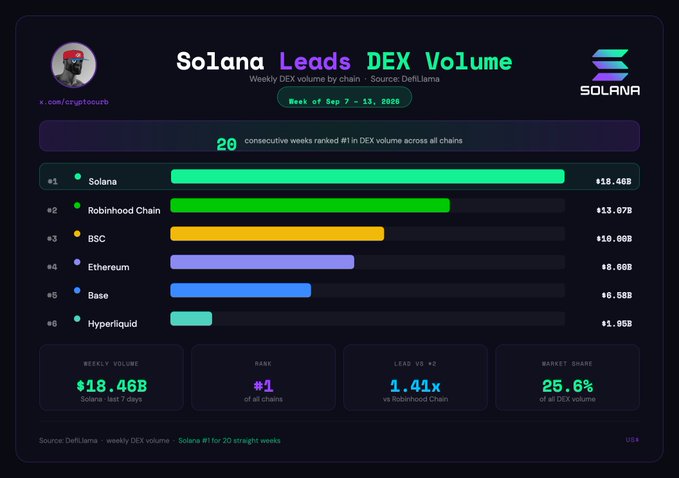
Task: Click the Solana #1 for 20 straight weeks footer
Action: point(229,441)
